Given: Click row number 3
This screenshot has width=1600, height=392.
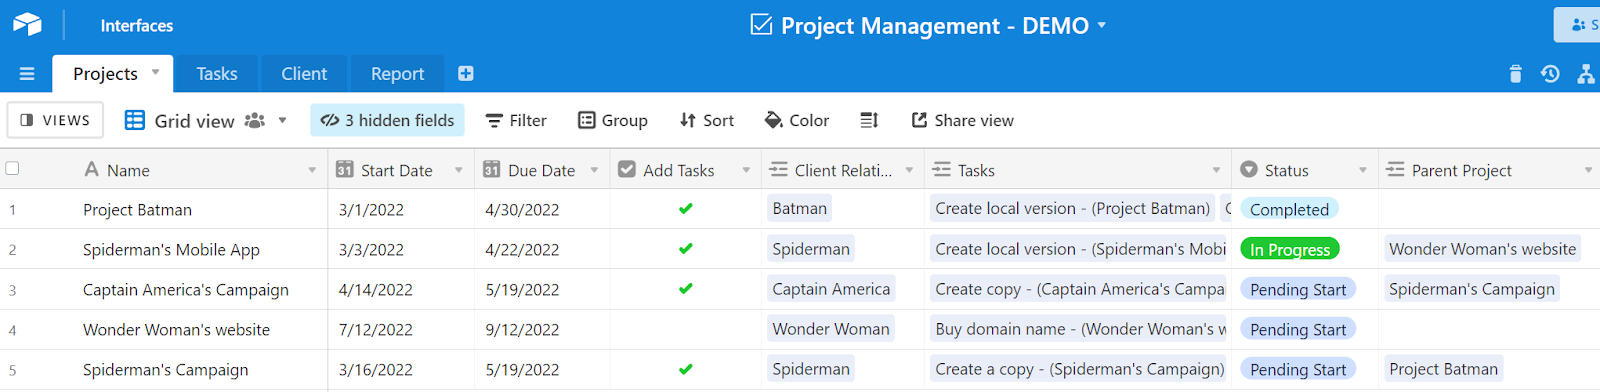Looking at the screenshot, I should coord(13,290).
